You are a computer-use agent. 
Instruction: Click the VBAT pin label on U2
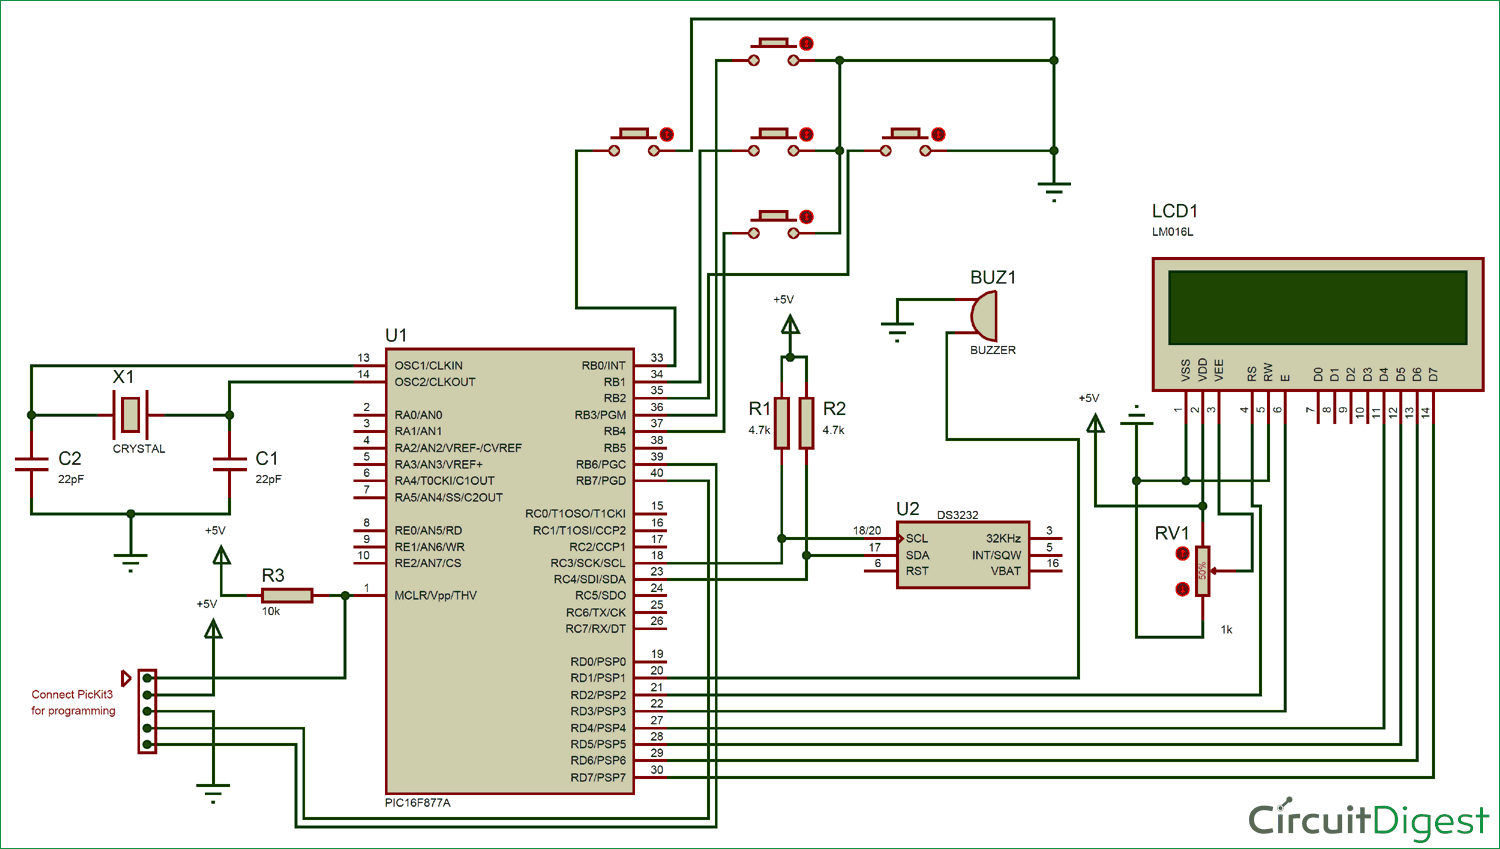pyautogui.click(x=1004, y=571)
